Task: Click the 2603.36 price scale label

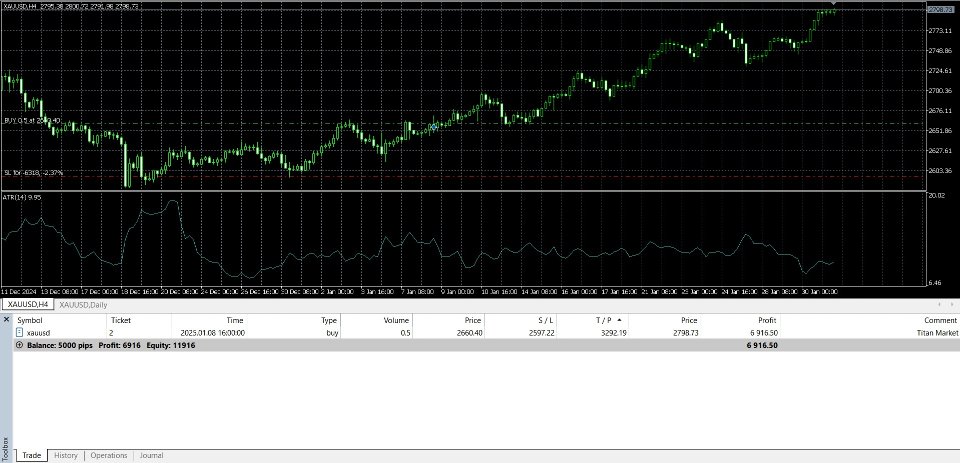Action: coord(939,171)
